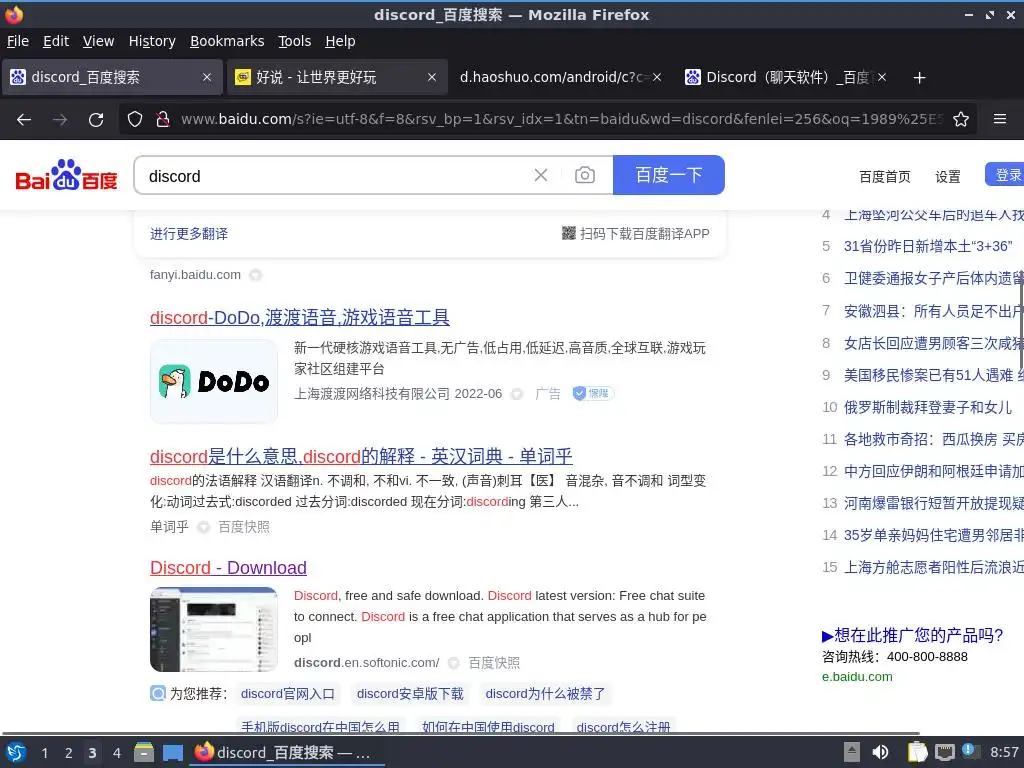Open the eject/removable media tray icon
The height and width of the screenshot is (768, 1024).
point(852,752)
